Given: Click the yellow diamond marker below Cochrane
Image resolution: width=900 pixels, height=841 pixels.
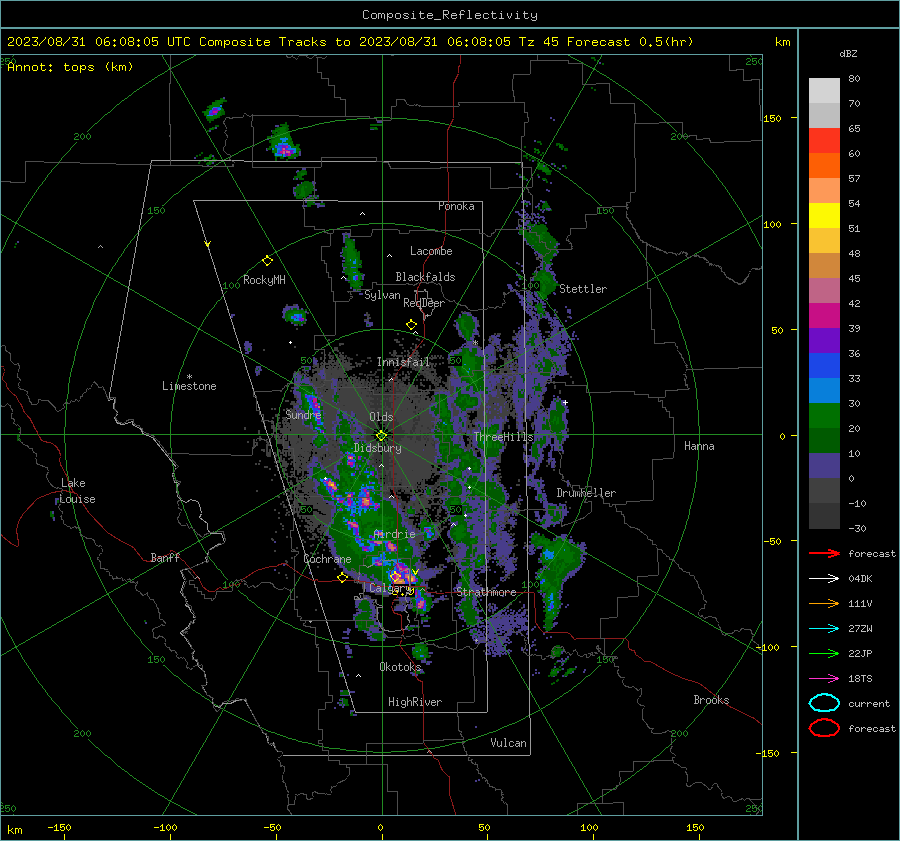Looking at the screenshot, I should tap(343, 577).
